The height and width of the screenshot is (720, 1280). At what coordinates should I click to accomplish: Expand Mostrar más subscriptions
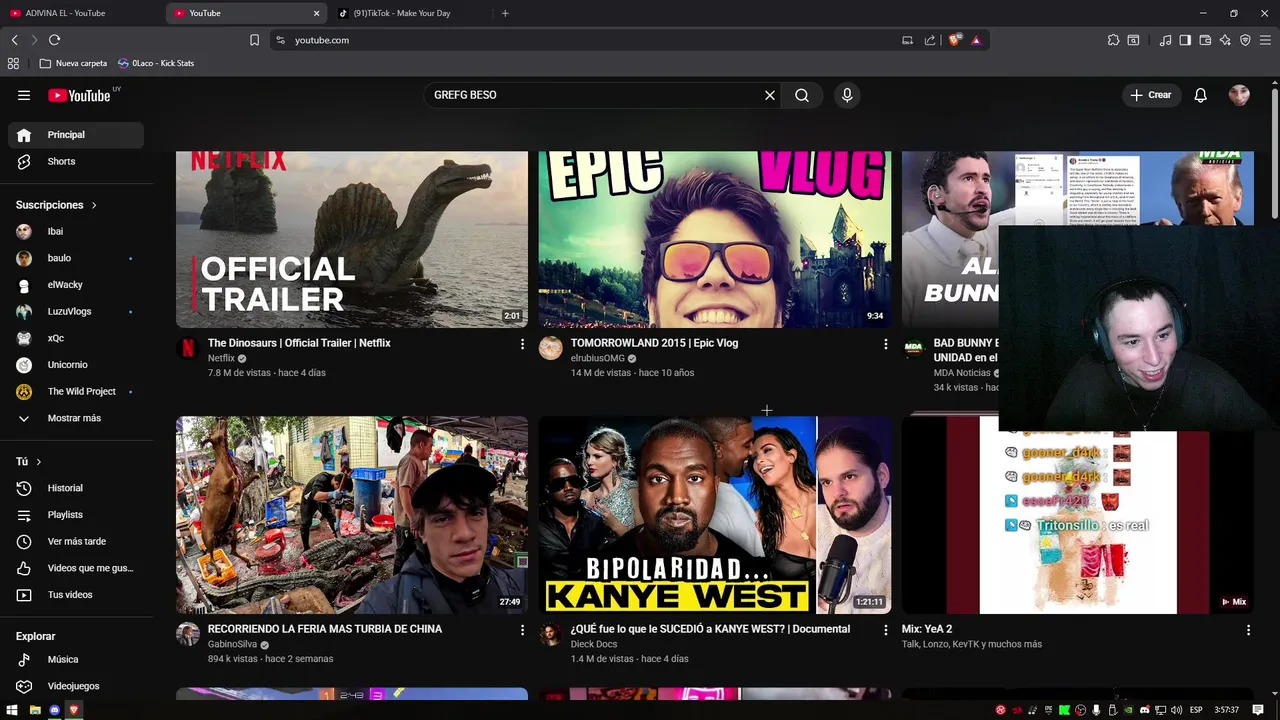tap(76, 418)
